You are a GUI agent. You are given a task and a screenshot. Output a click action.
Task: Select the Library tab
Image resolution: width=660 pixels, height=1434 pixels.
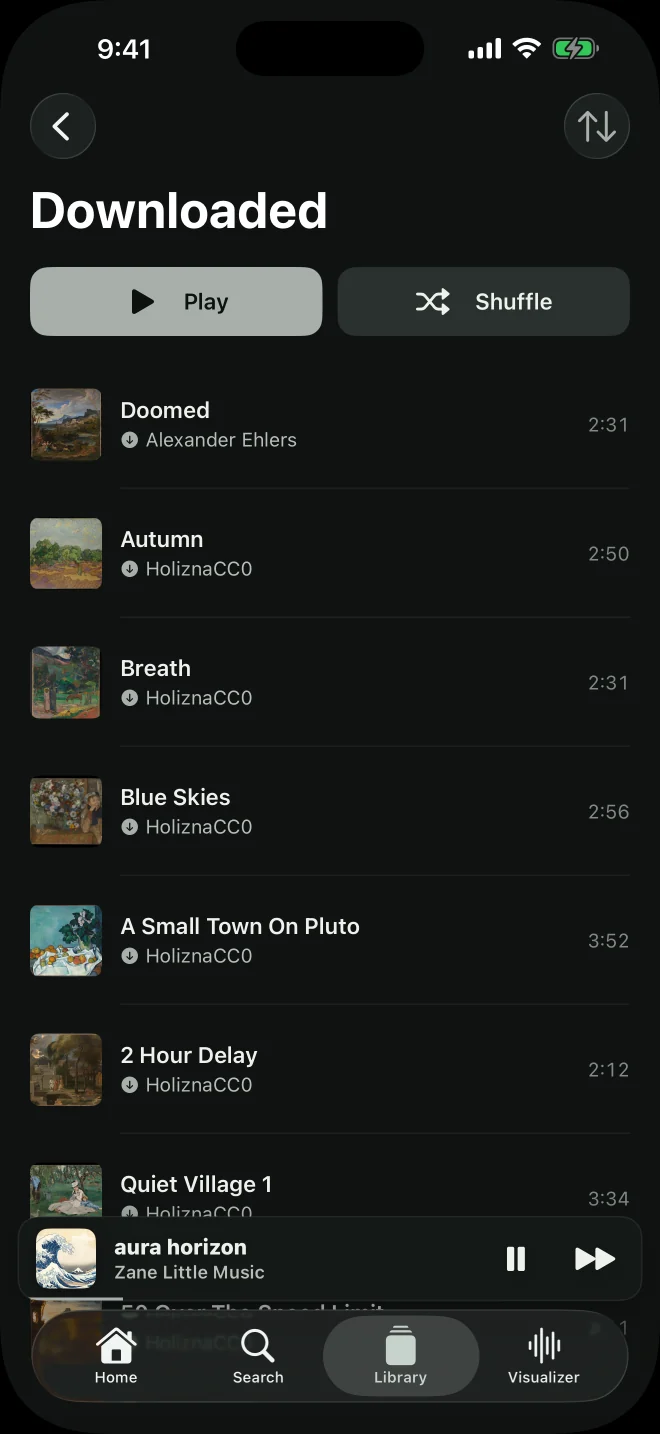pos(401,1356)
